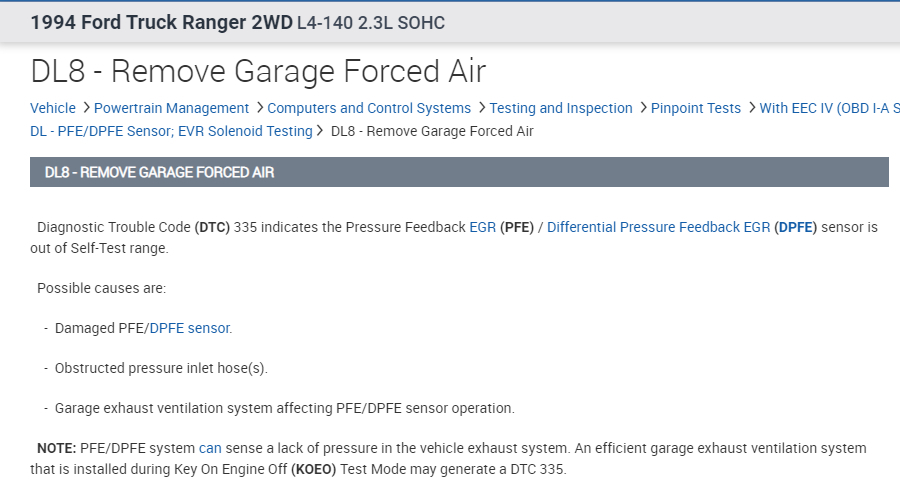Image resolution: width=900 pixels, height=493 pixels.
Task: Go to Powertrain Management breadcrumb
Action: click(171, 108)
